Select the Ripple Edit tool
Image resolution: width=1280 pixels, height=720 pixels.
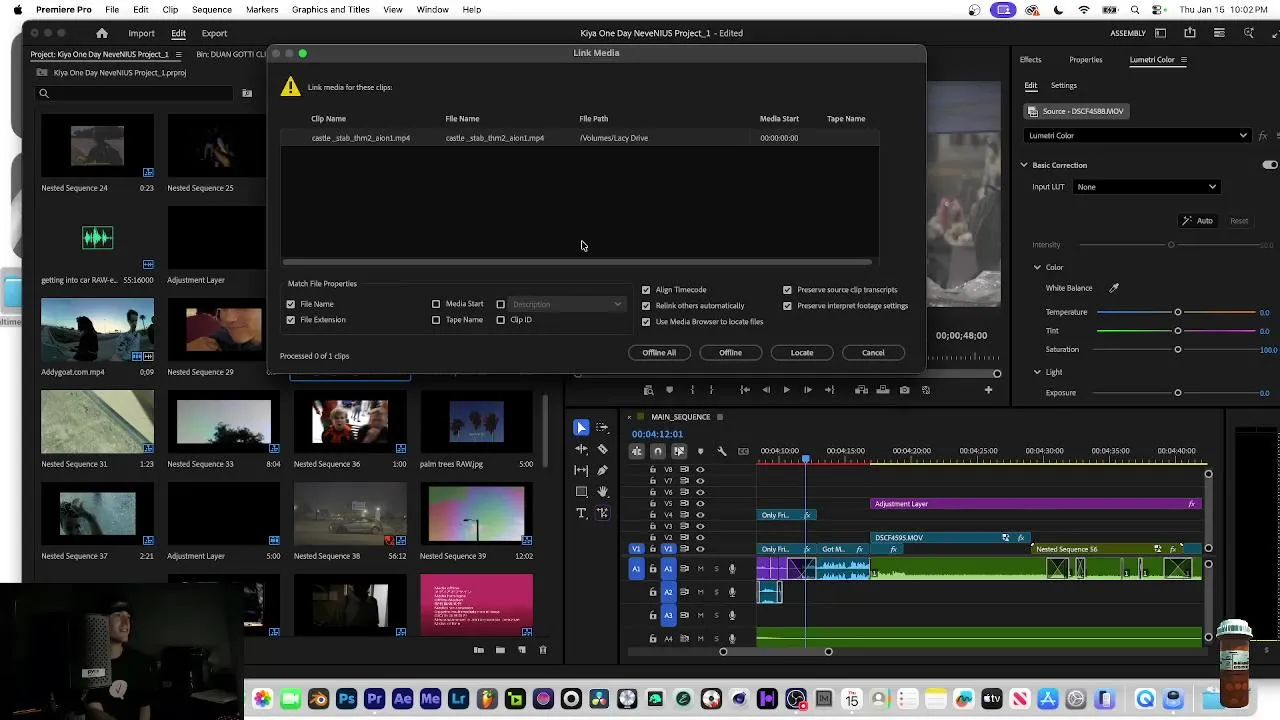[x=581, y=449]
